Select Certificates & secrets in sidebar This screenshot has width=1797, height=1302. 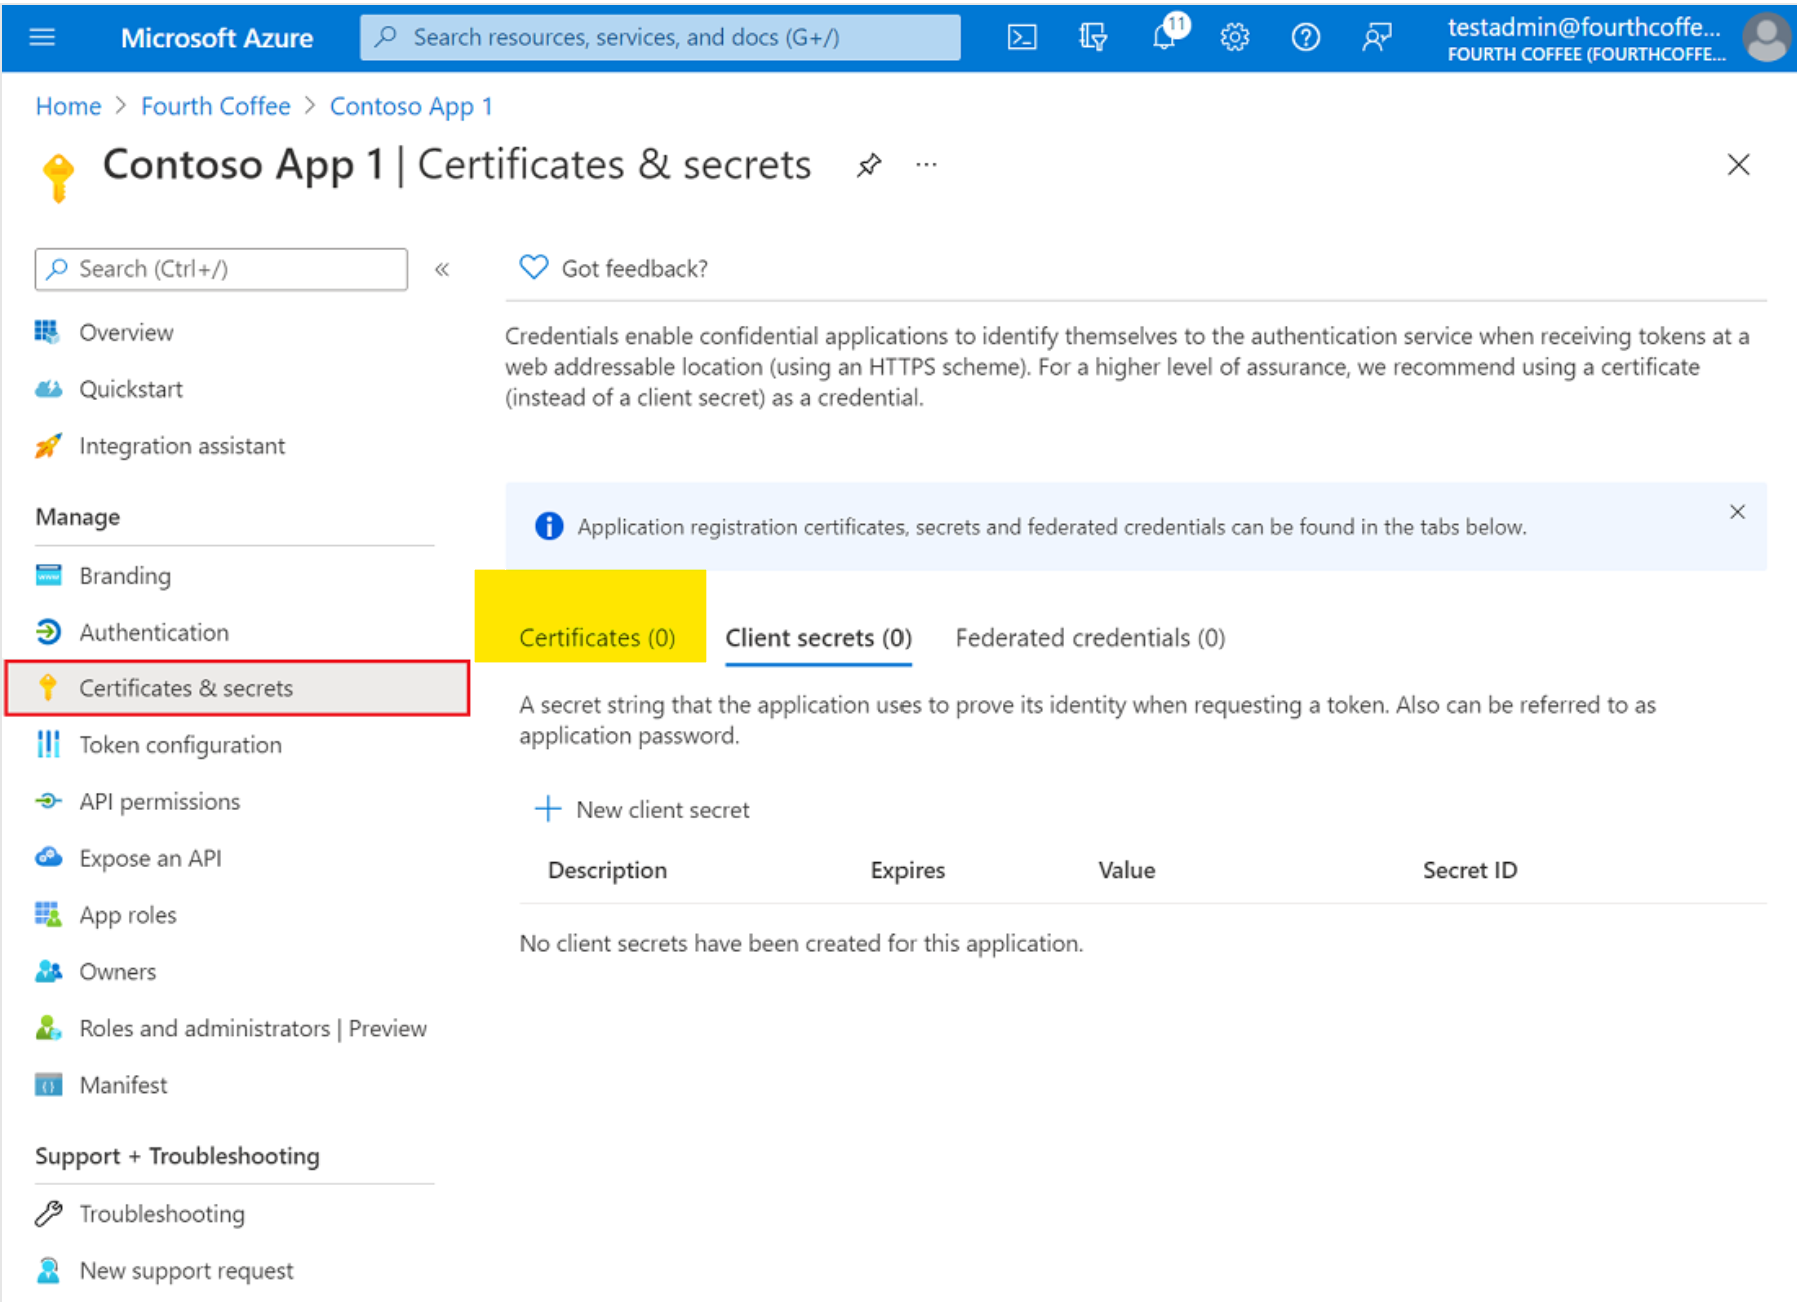(237, 688)
